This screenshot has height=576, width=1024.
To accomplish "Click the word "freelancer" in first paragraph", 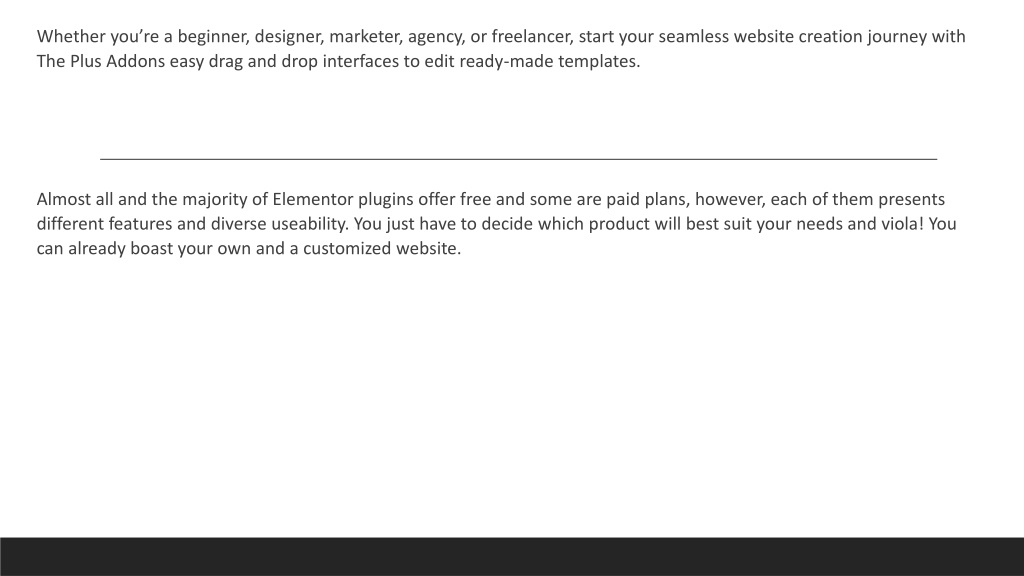I will tap(532, 37).
